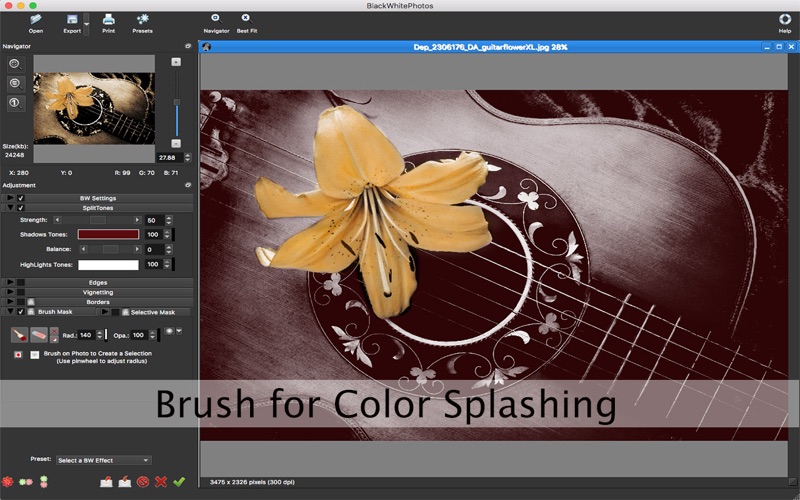
Task: Pick the Shadows Tones dark red color swatch
Action: tap(108, 234)
